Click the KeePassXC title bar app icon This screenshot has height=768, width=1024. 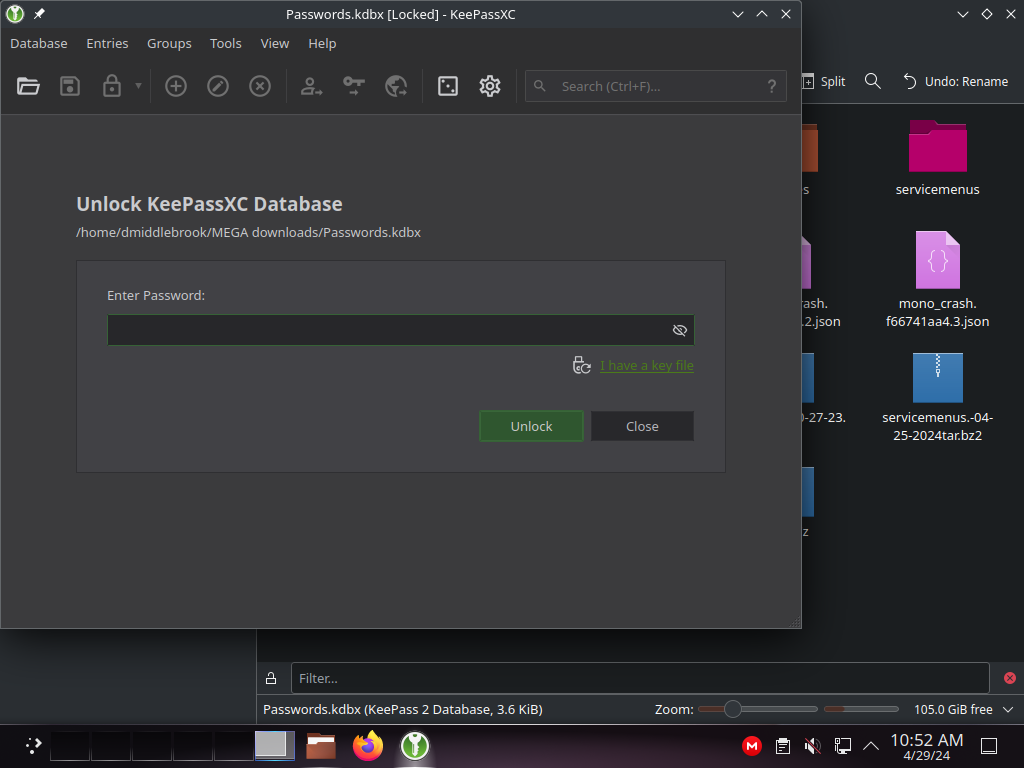point(15,14)
